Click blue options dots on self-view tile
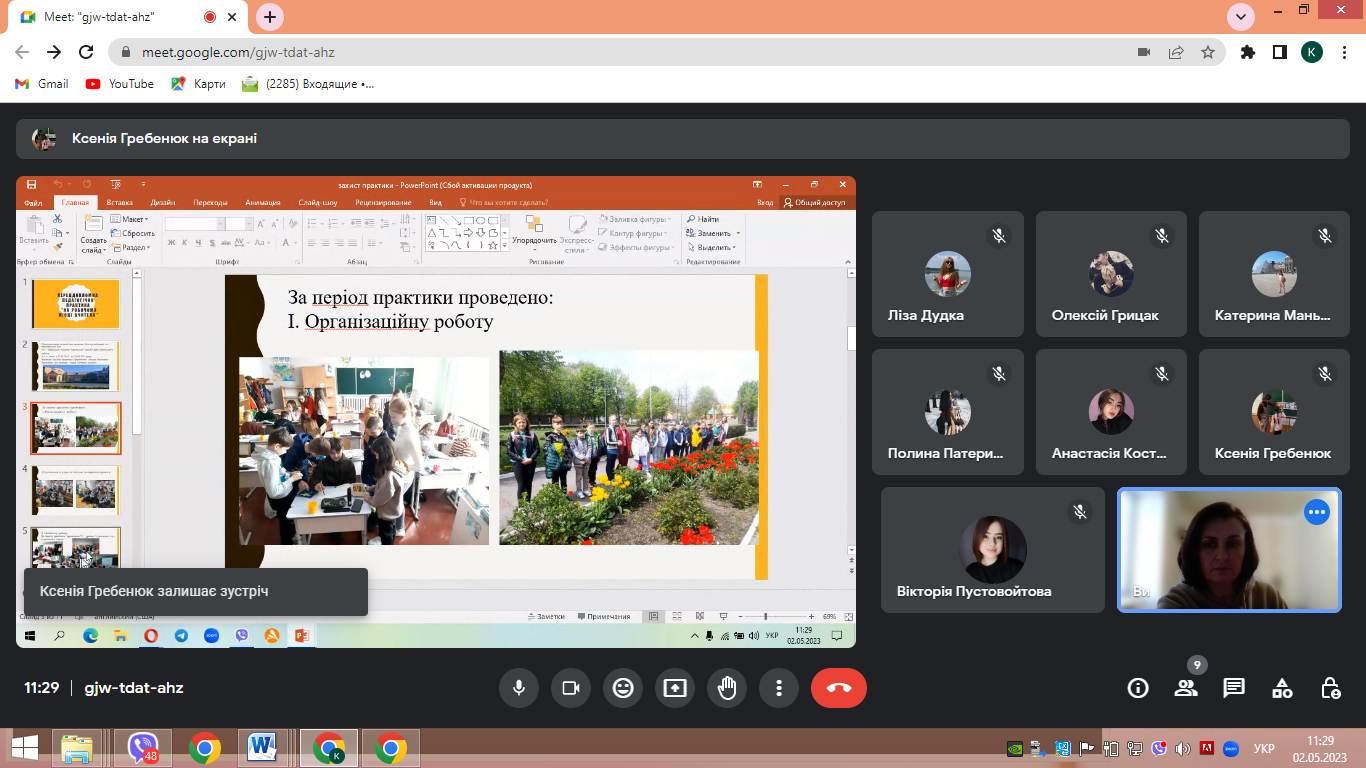The width and height of the screenshot is (1366, 768). (x=1317, y=512)
